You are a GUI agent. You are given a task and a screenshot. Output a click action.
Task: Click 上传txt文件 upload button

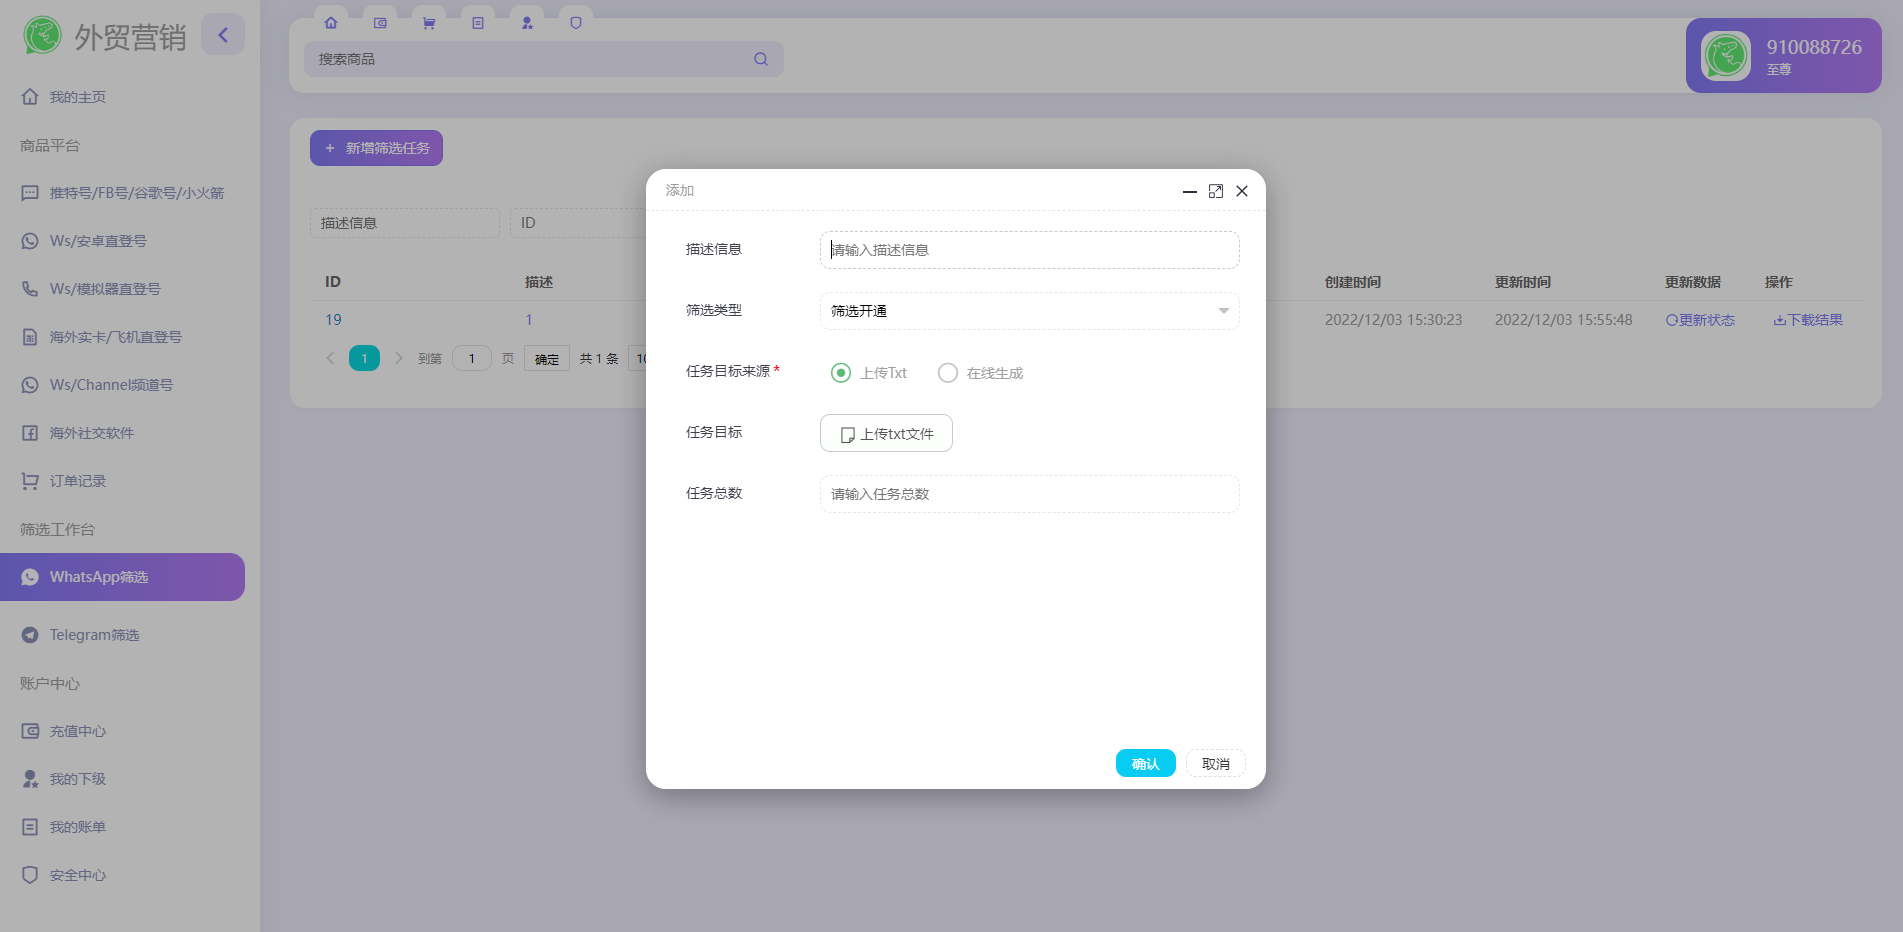click(x=886, y=434)
